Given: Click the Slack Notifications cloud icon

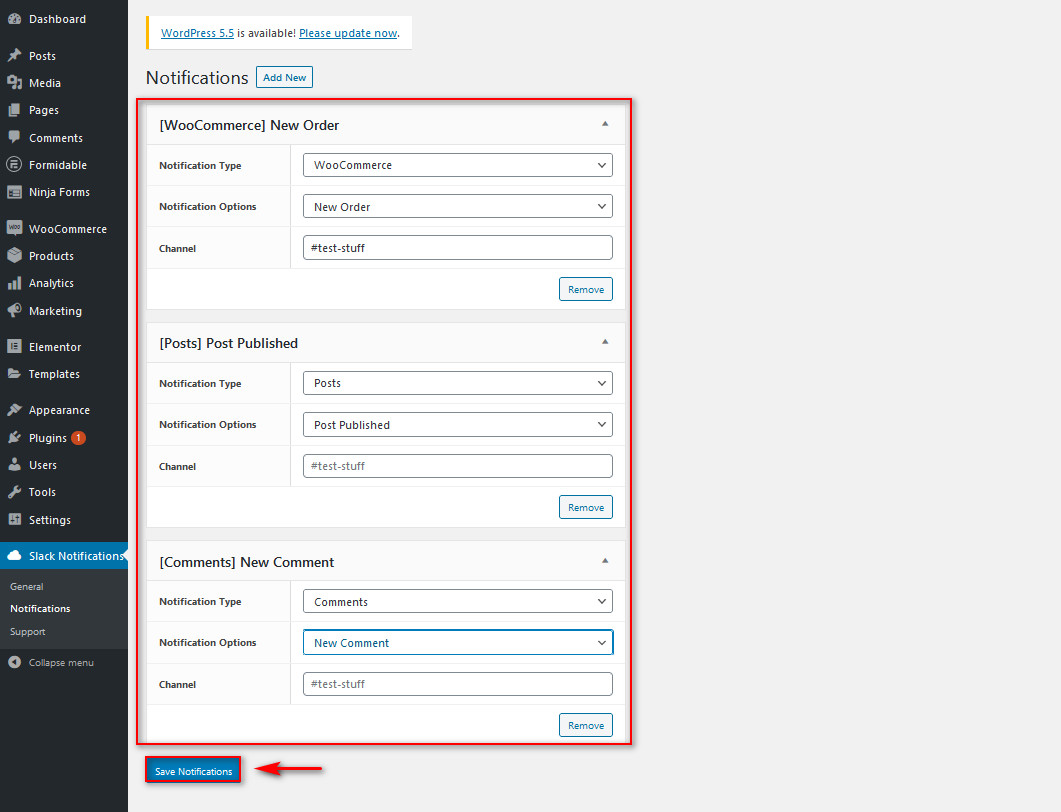Looking at the screenshot, I should (x=14, y=556).
